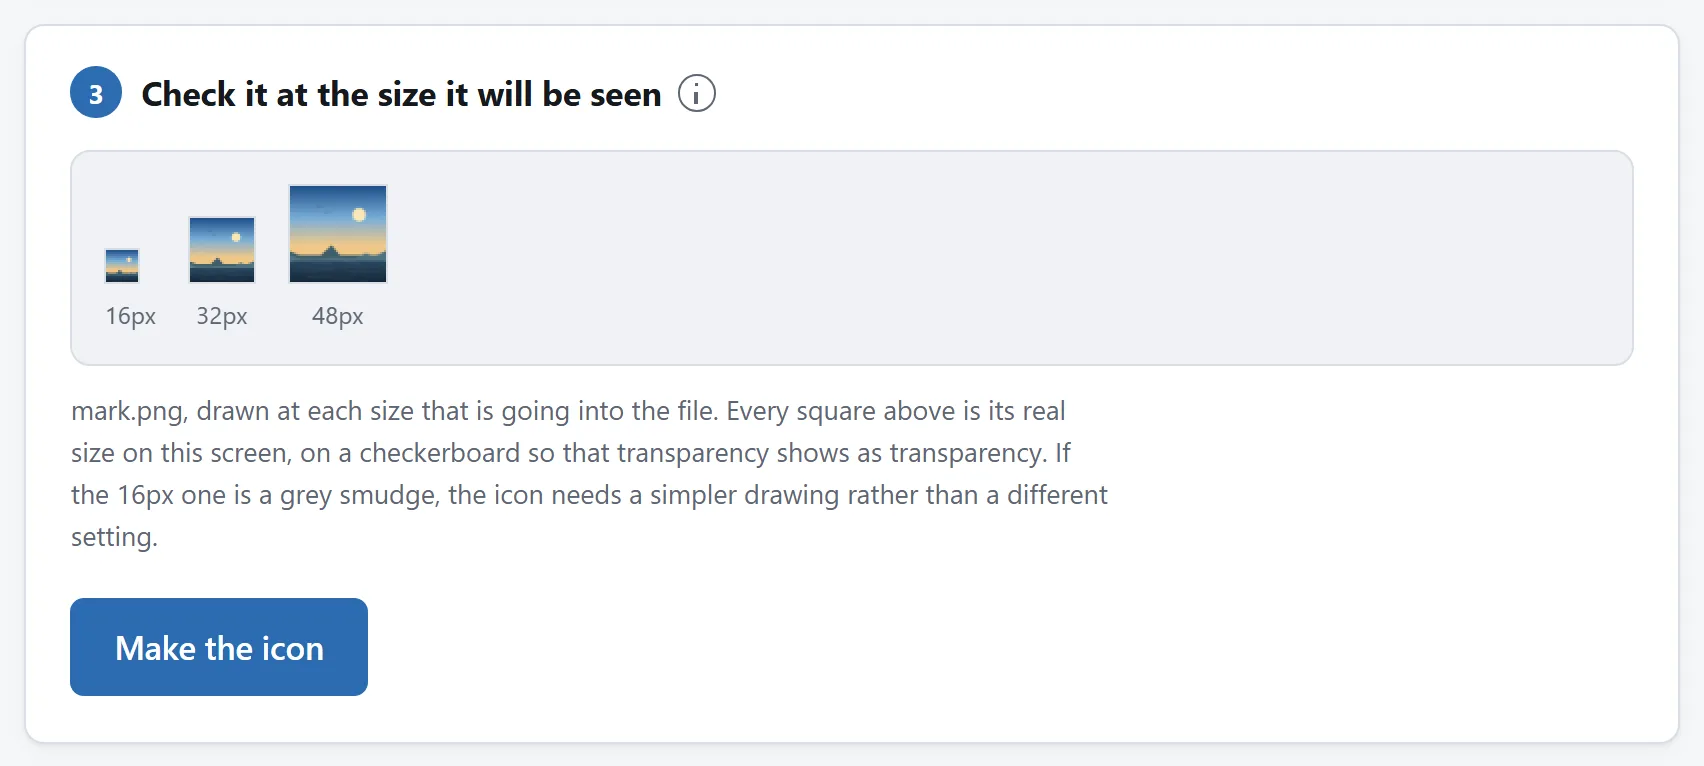This screenshot has width=1704, height=766.
Task: Click the word "checkerboard" in the description
Action: pos(440,453)
